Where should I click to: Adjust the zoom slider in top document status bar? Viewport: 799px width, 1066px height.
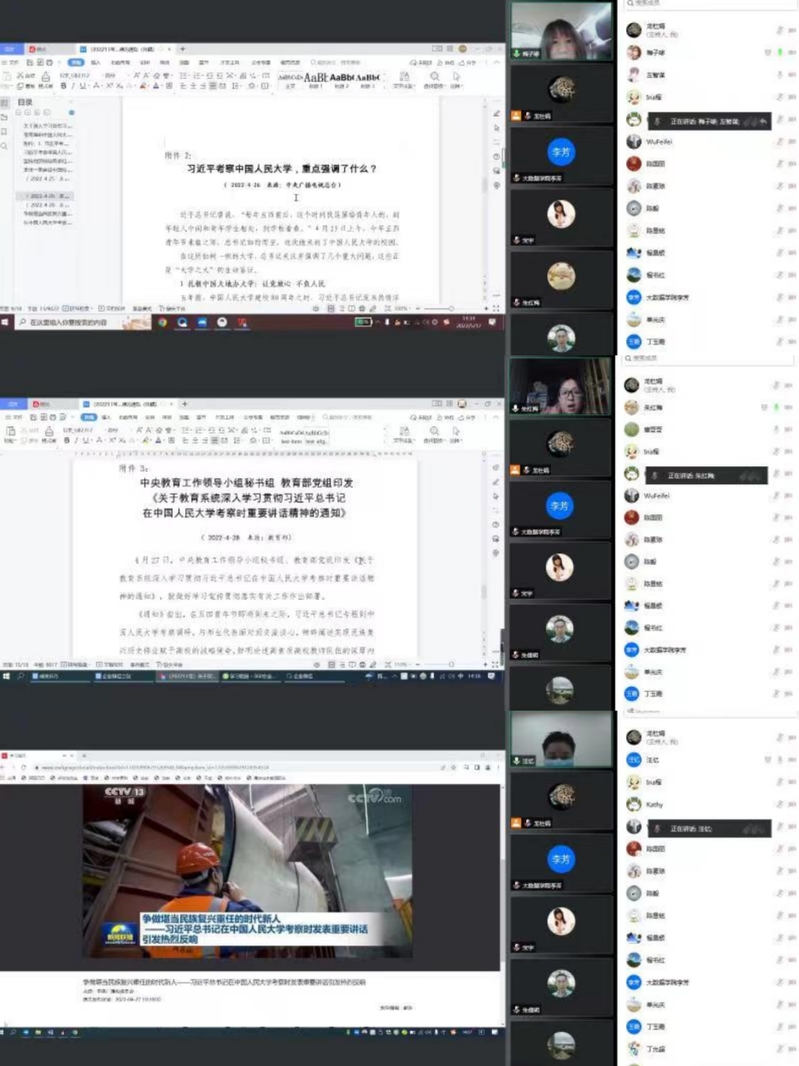[450, 309]
